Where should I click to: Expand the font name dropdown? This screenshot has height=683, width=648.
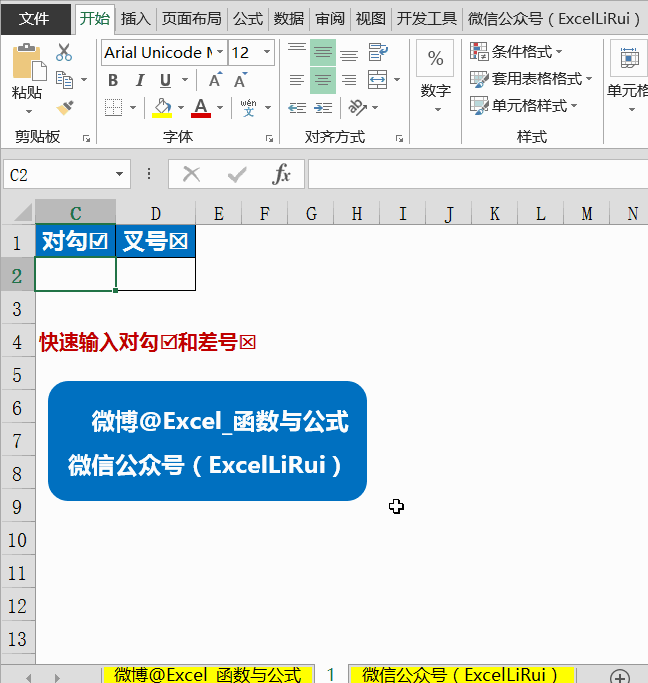(x=220, y=52)
